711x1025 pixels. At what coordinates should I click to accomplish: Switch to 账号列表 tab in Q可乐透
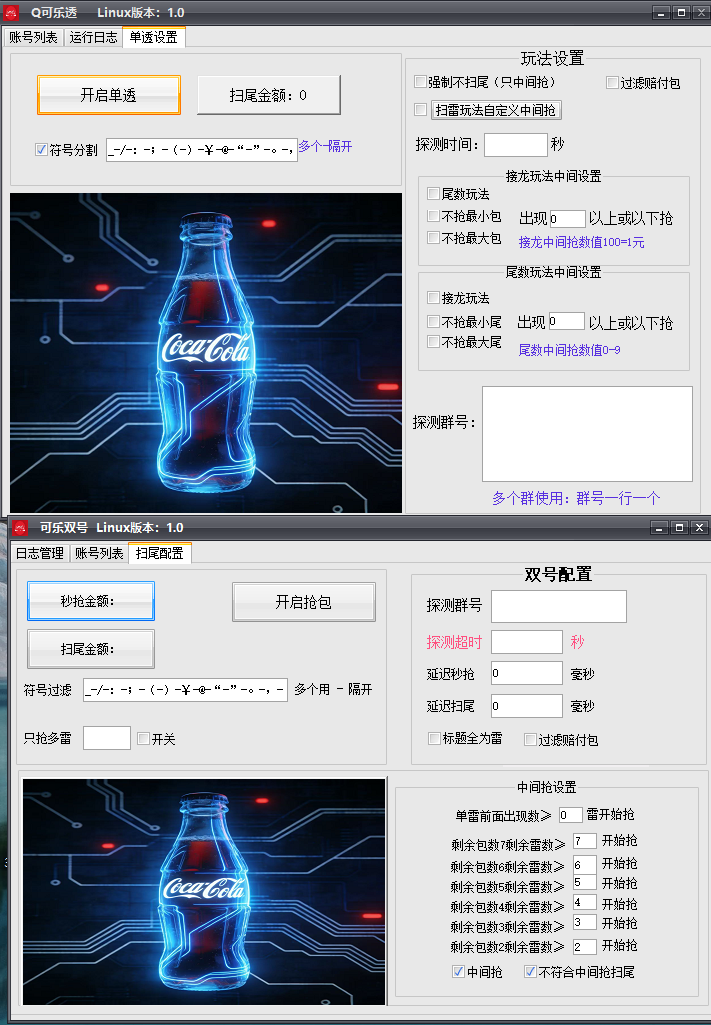33,37
